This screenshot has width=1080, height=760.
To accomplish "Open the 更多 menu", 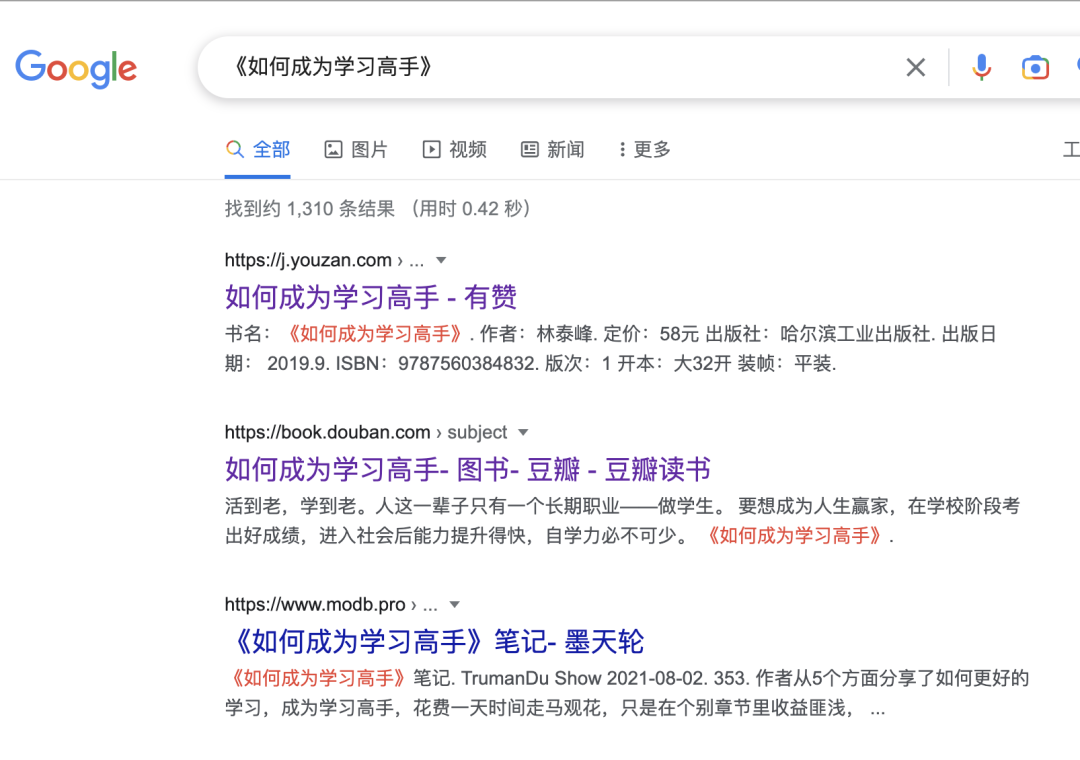I will pos(645,150).
